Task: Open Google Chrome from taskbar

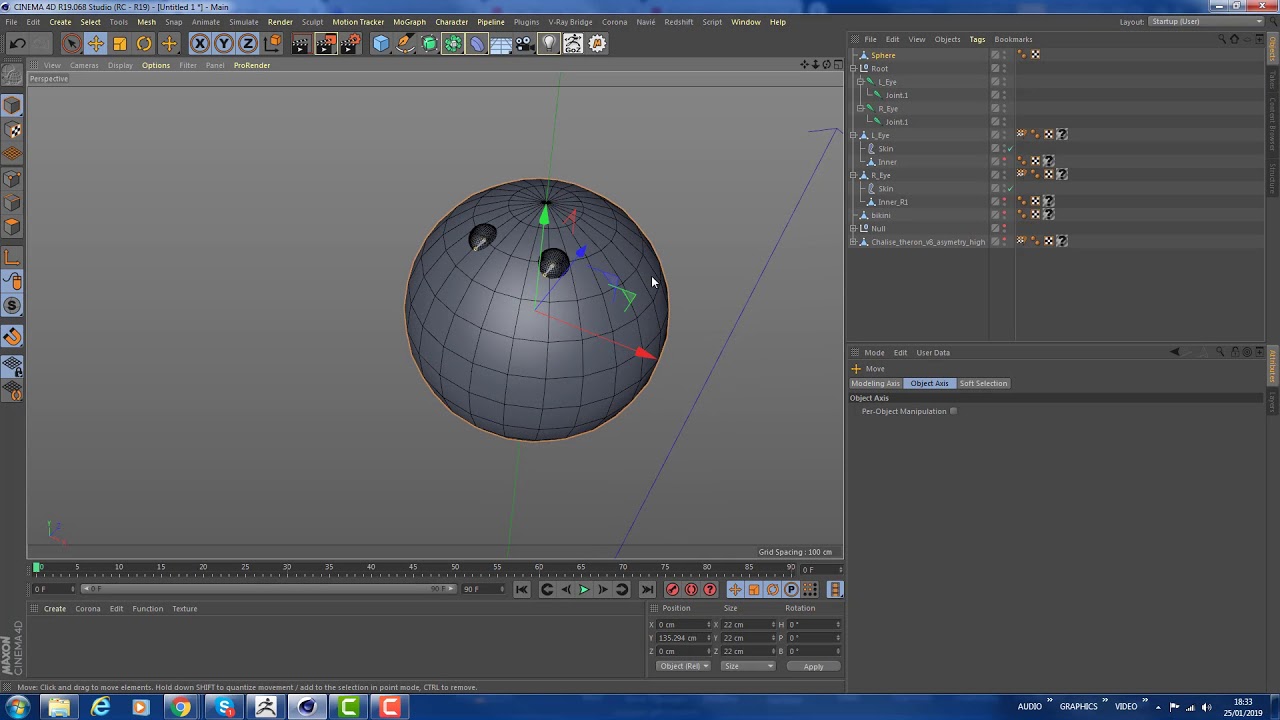Action: [x=180, y=708]
